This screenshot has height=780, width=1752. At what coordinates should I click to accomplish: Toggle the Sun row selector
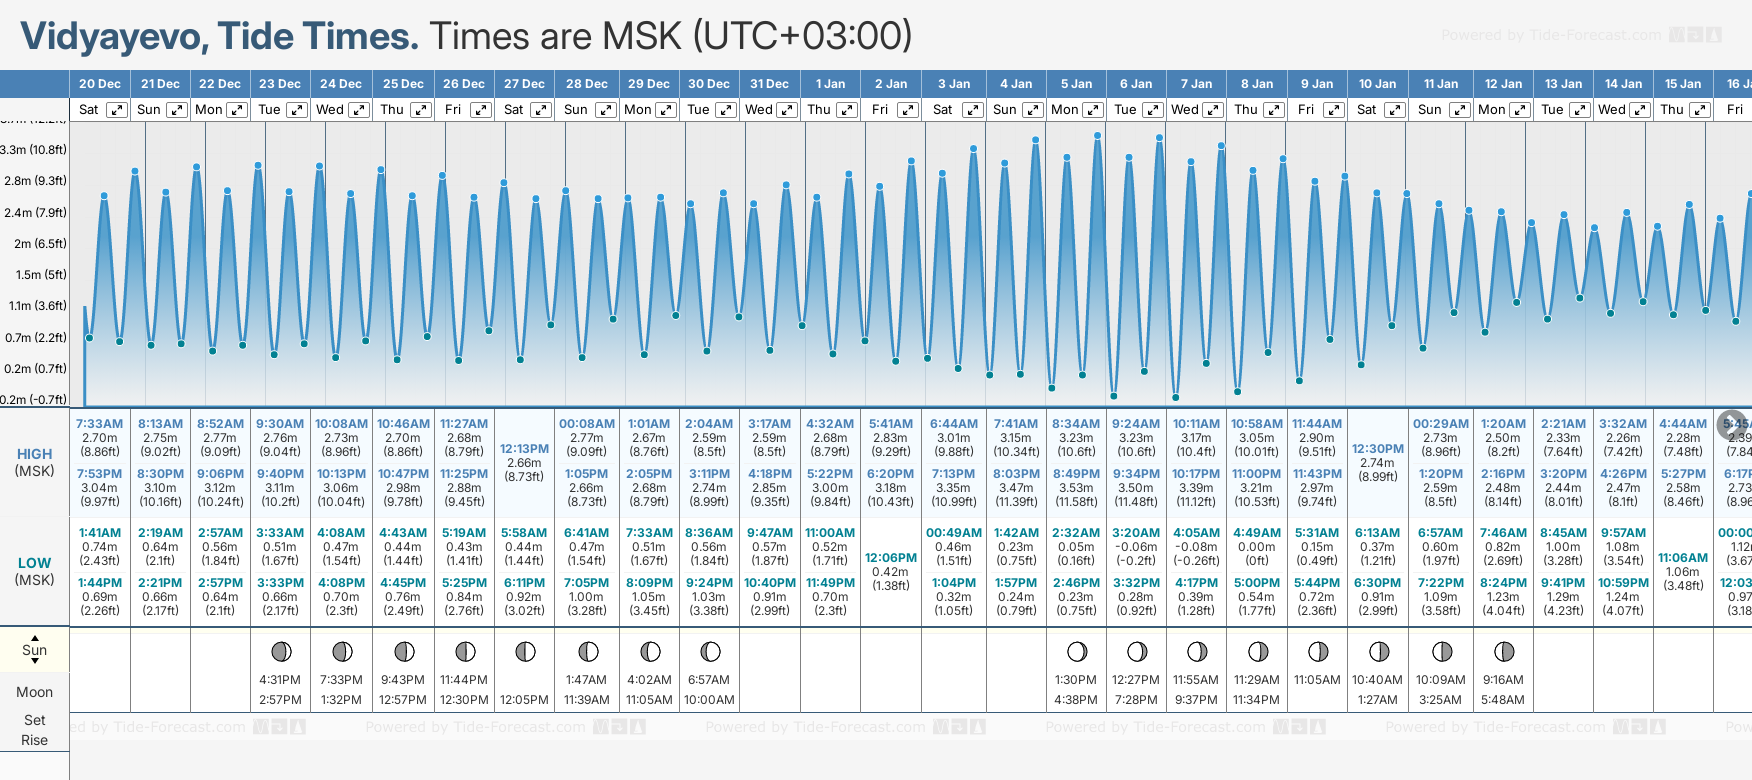(35, 650)
